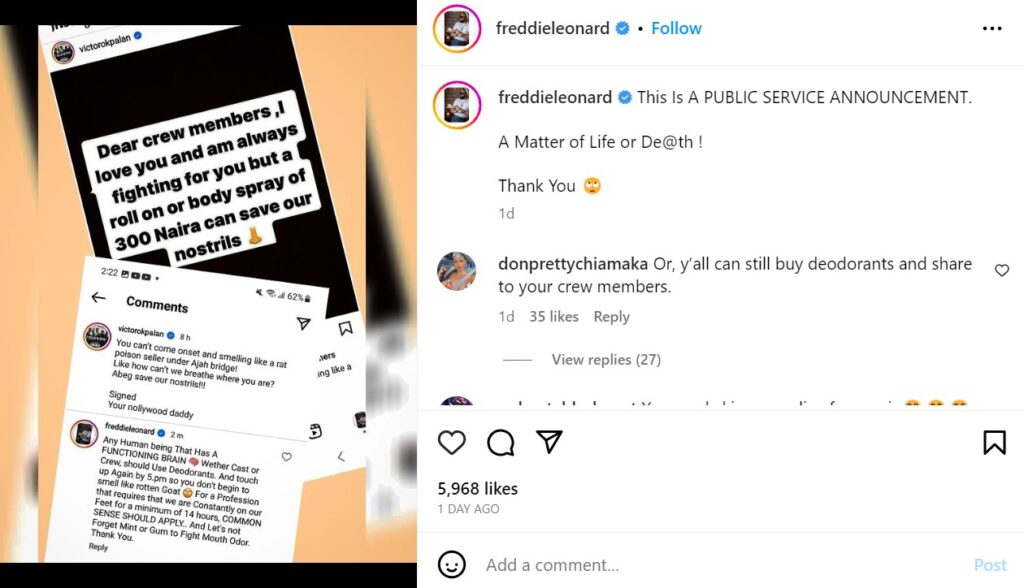
Task: Open the freddieleonard avatar beside the caption
Action: [456, 105]
